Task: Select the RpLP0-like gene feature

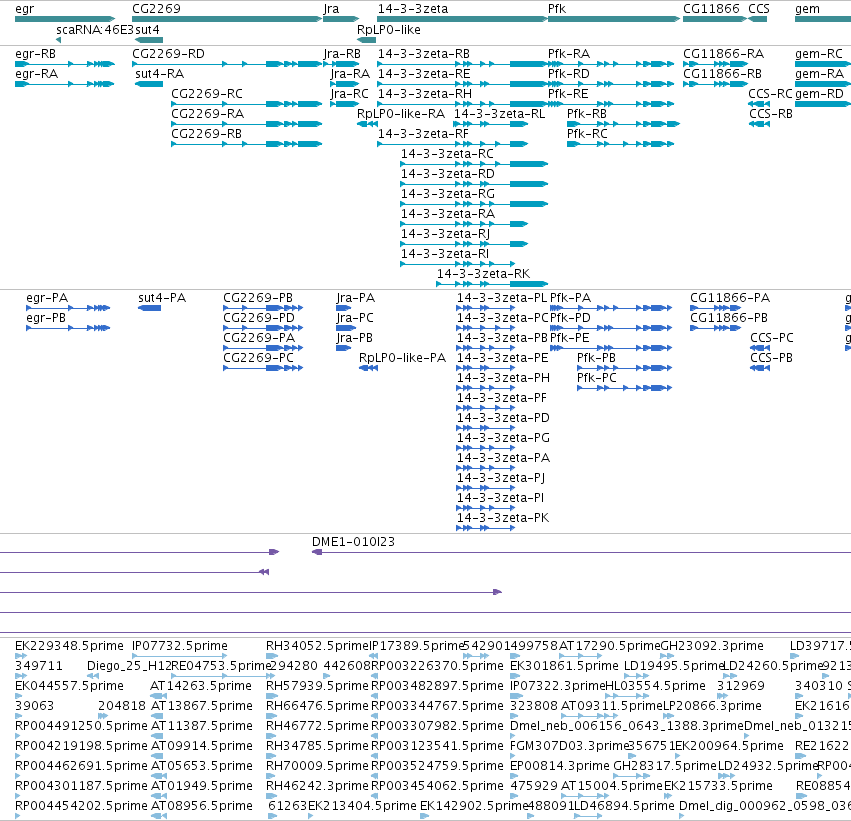Action: click(x=366, y=40)
